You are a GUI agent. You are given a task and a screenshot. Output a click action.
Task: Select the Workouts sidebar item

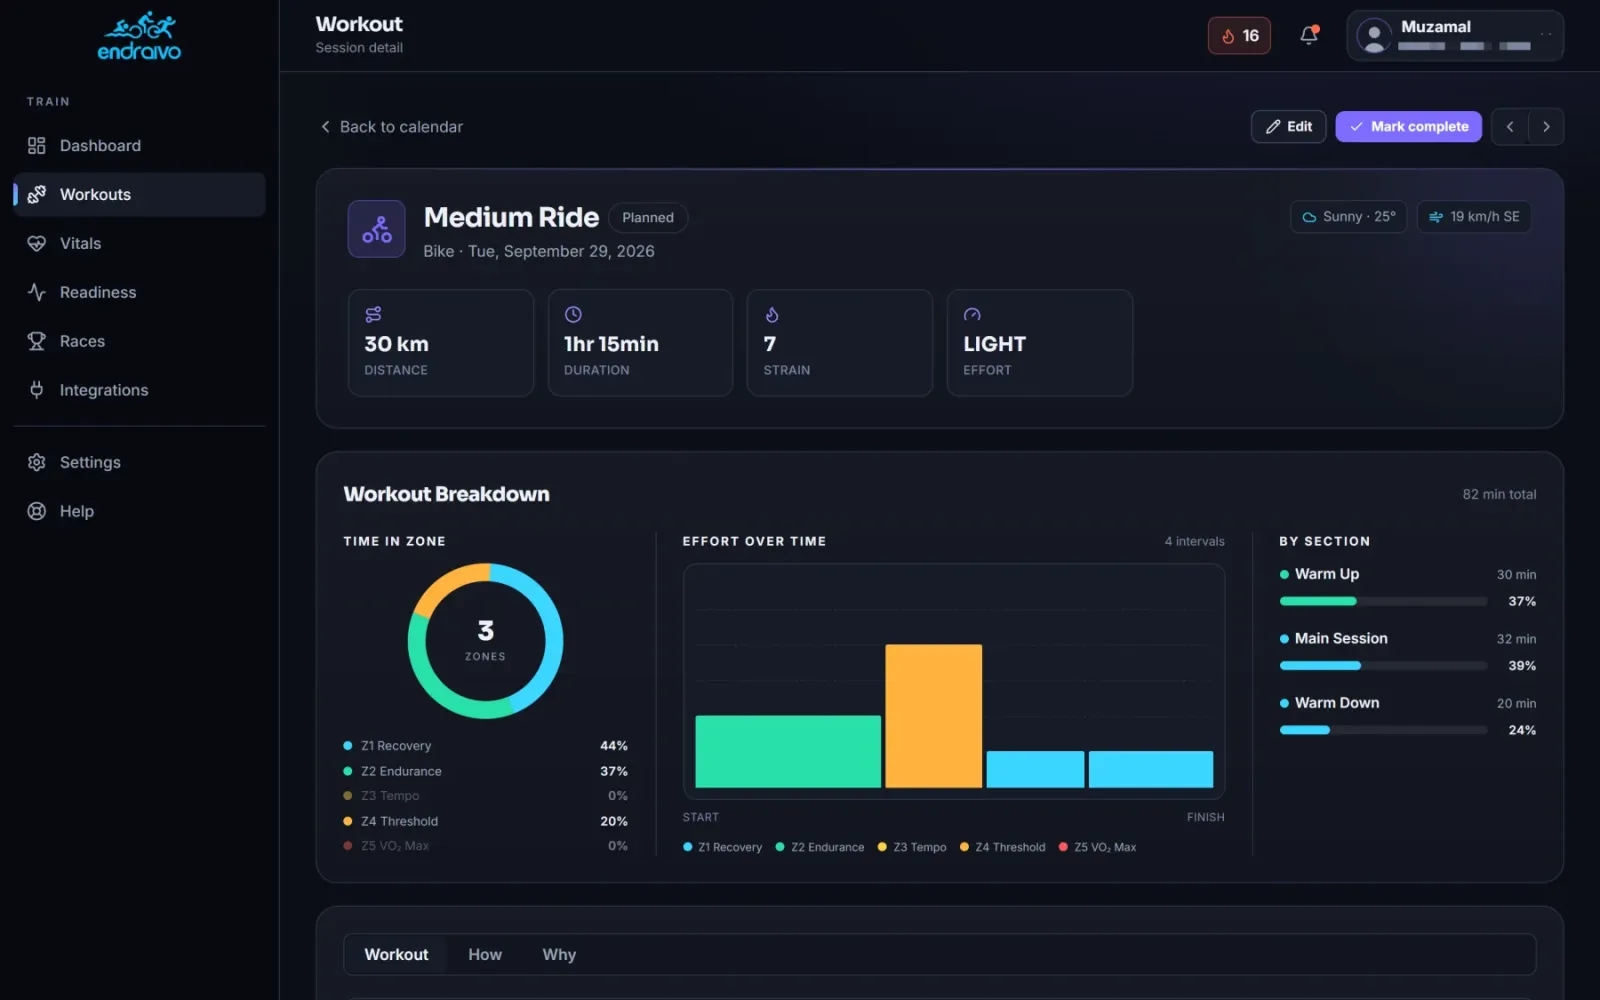139,195
